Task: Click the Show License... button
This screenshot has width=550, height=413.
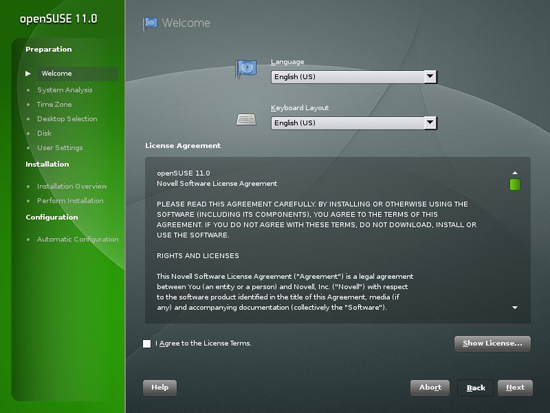Action: coord(492,344)
